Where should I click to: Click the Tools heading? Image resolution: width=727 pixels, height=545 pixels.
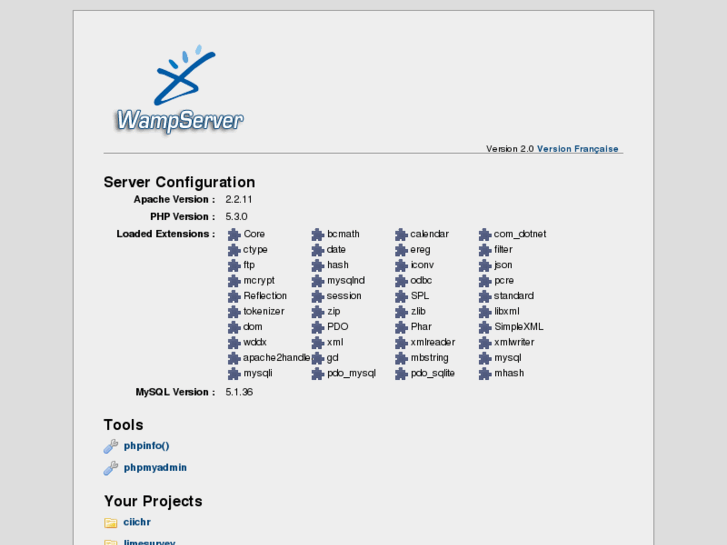coord(123,425)
